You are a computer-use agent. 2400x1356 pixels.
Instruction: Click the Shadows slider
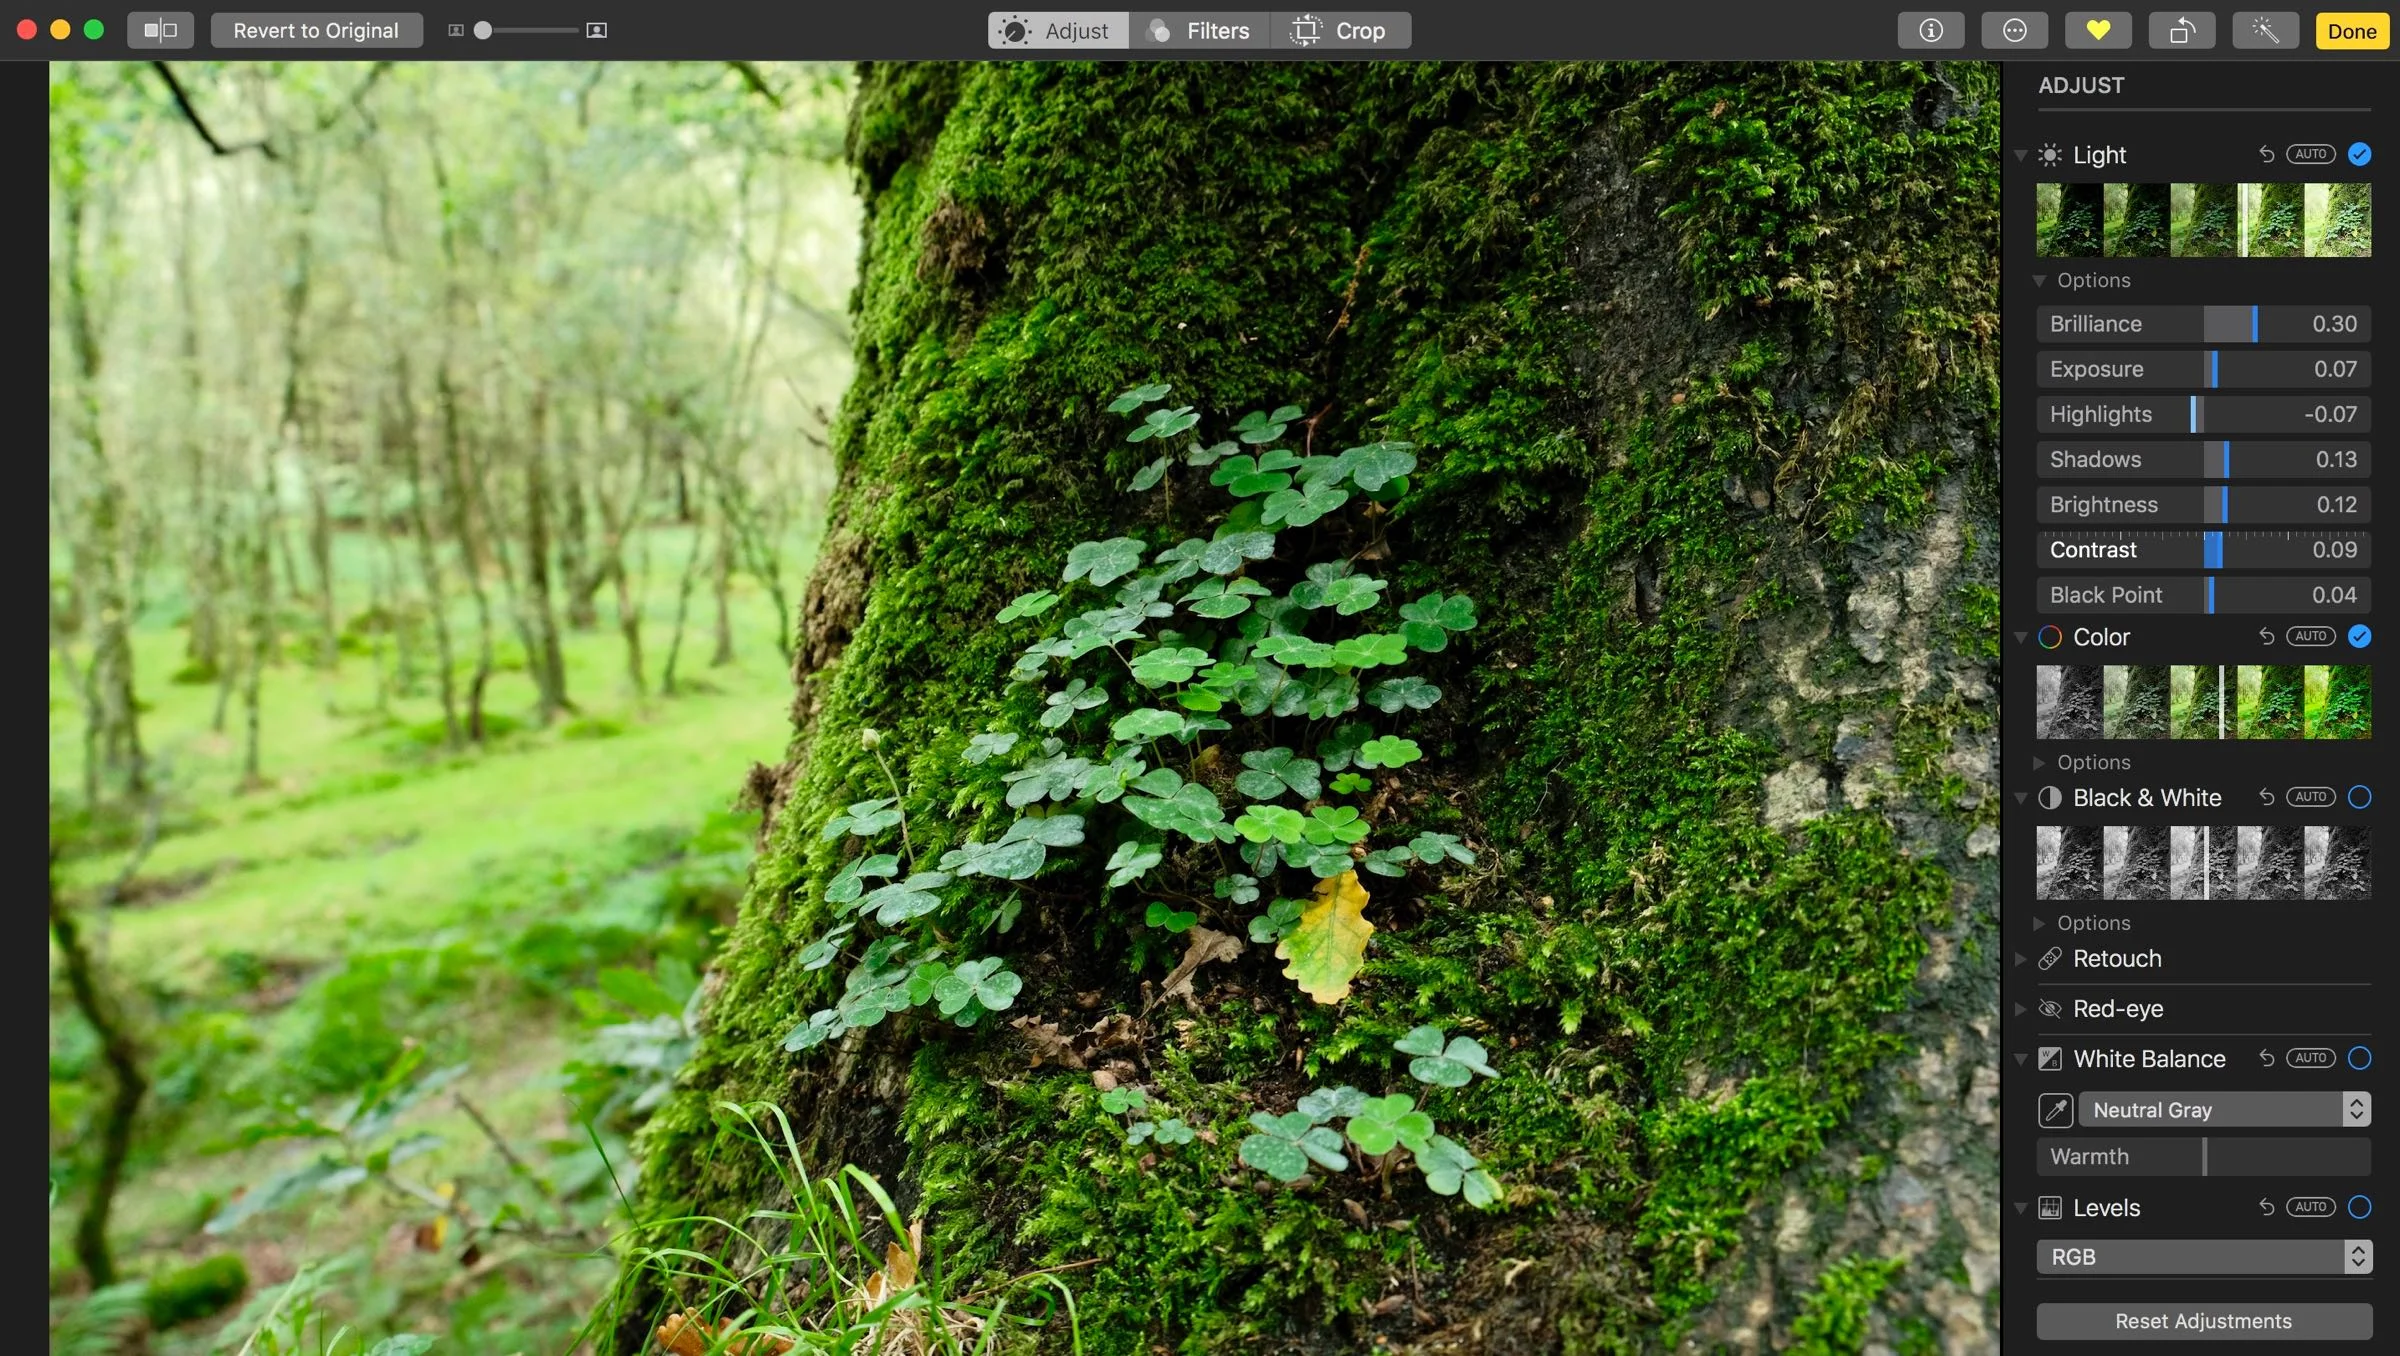click(2204, 459)
